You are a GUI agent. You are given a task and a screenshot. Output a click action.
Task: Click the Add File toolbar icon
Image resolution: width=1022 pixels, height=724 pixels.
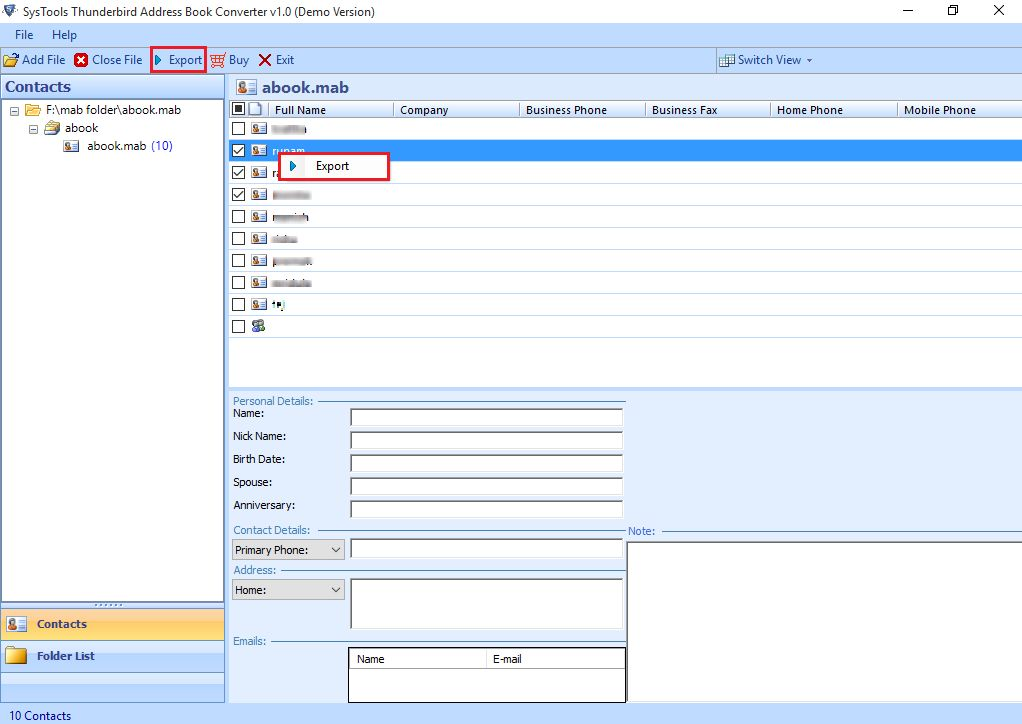tap(11, 60)
